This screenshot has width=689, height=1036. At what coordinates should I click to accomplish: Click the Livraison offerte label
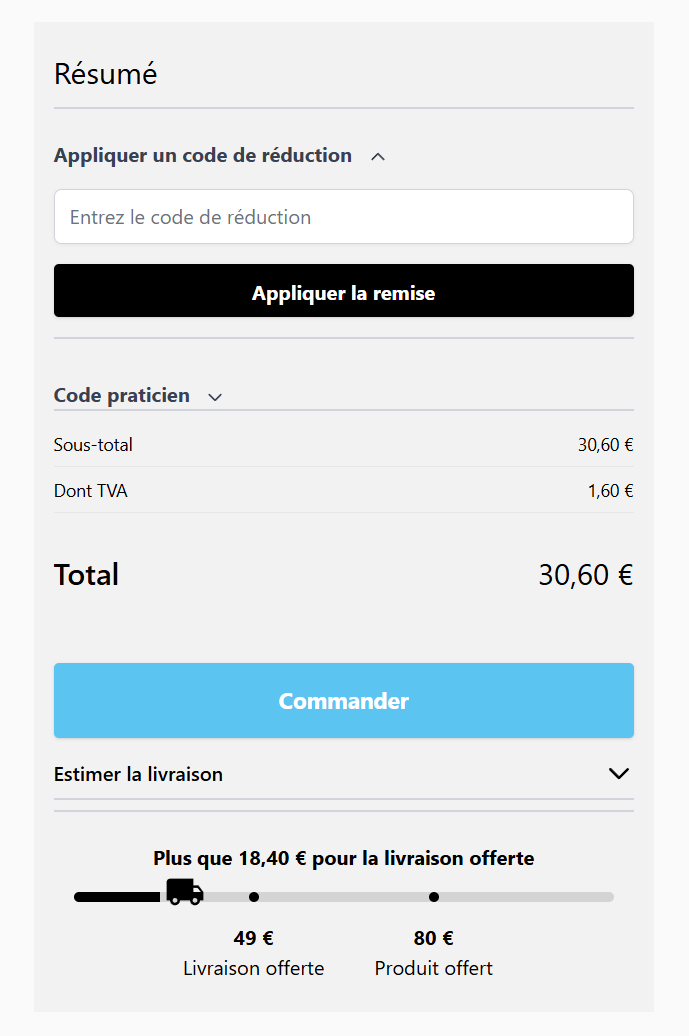[x=253, y=968]
